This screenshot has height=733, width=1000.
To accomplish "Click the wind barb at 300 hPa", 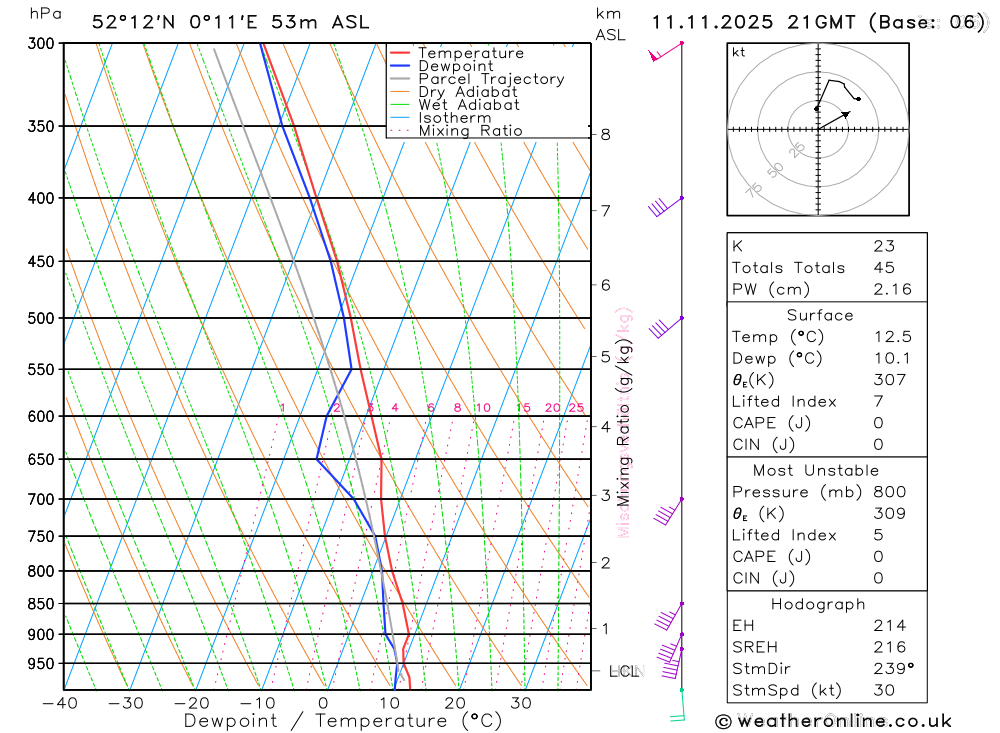I will [666, 52].
